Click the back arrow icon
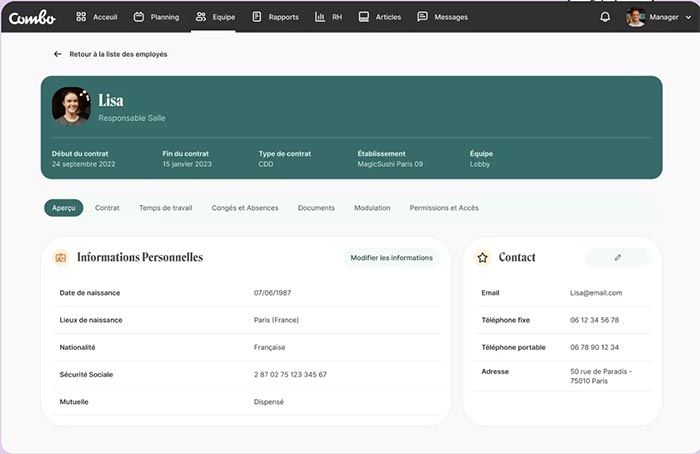The width and height of the screenshot is (700, 454). [x=58, y=54]
